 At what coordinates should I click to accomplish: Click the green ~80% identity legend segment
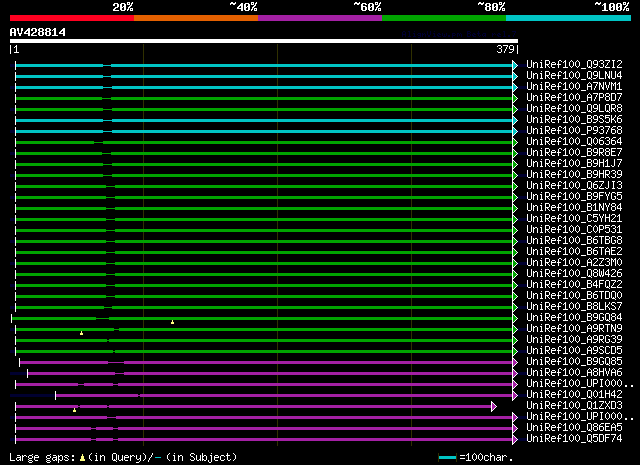(444, 18)
